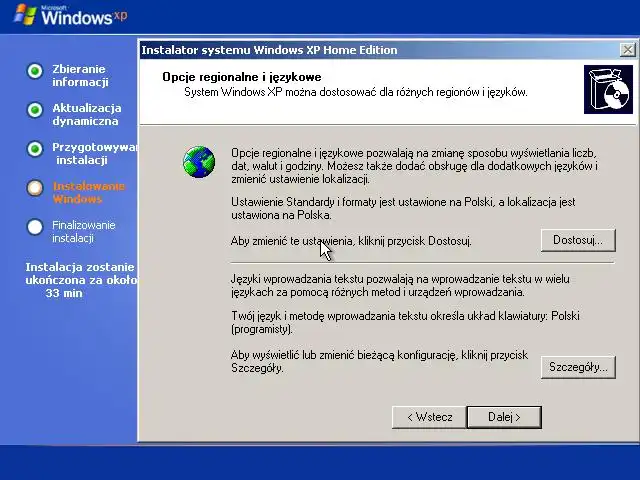Click the "Instalowanie Windows" orange label
The height and width of the screenshot is (480, 640).
[89, 193]
